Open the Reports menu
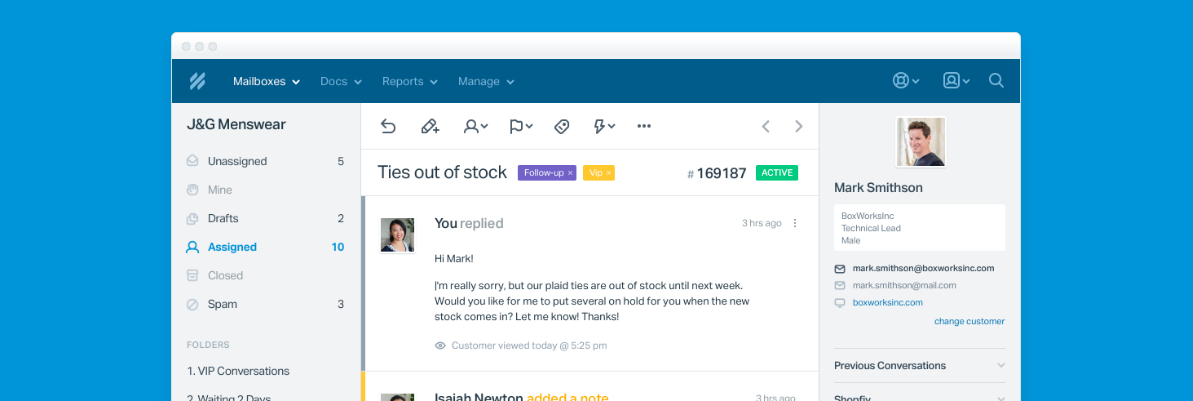1193x401 pixels. pos(410,81)
